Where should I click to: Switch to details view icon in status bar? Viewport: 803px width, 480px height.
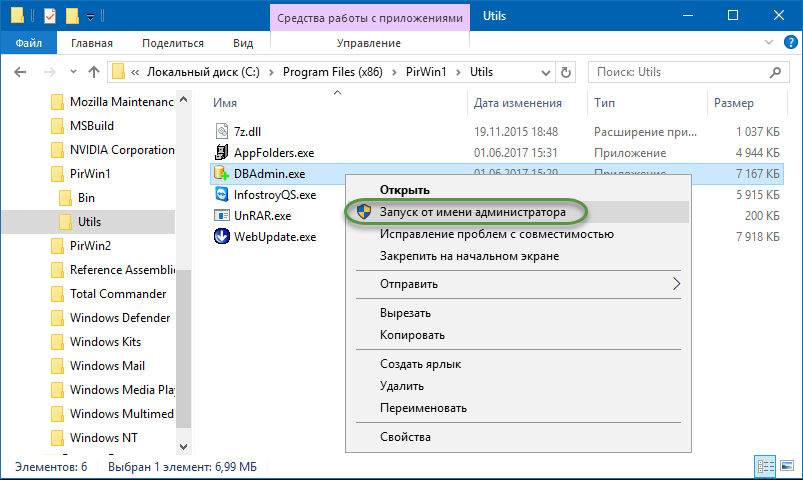pyautogui.click(x=766, y=466)
